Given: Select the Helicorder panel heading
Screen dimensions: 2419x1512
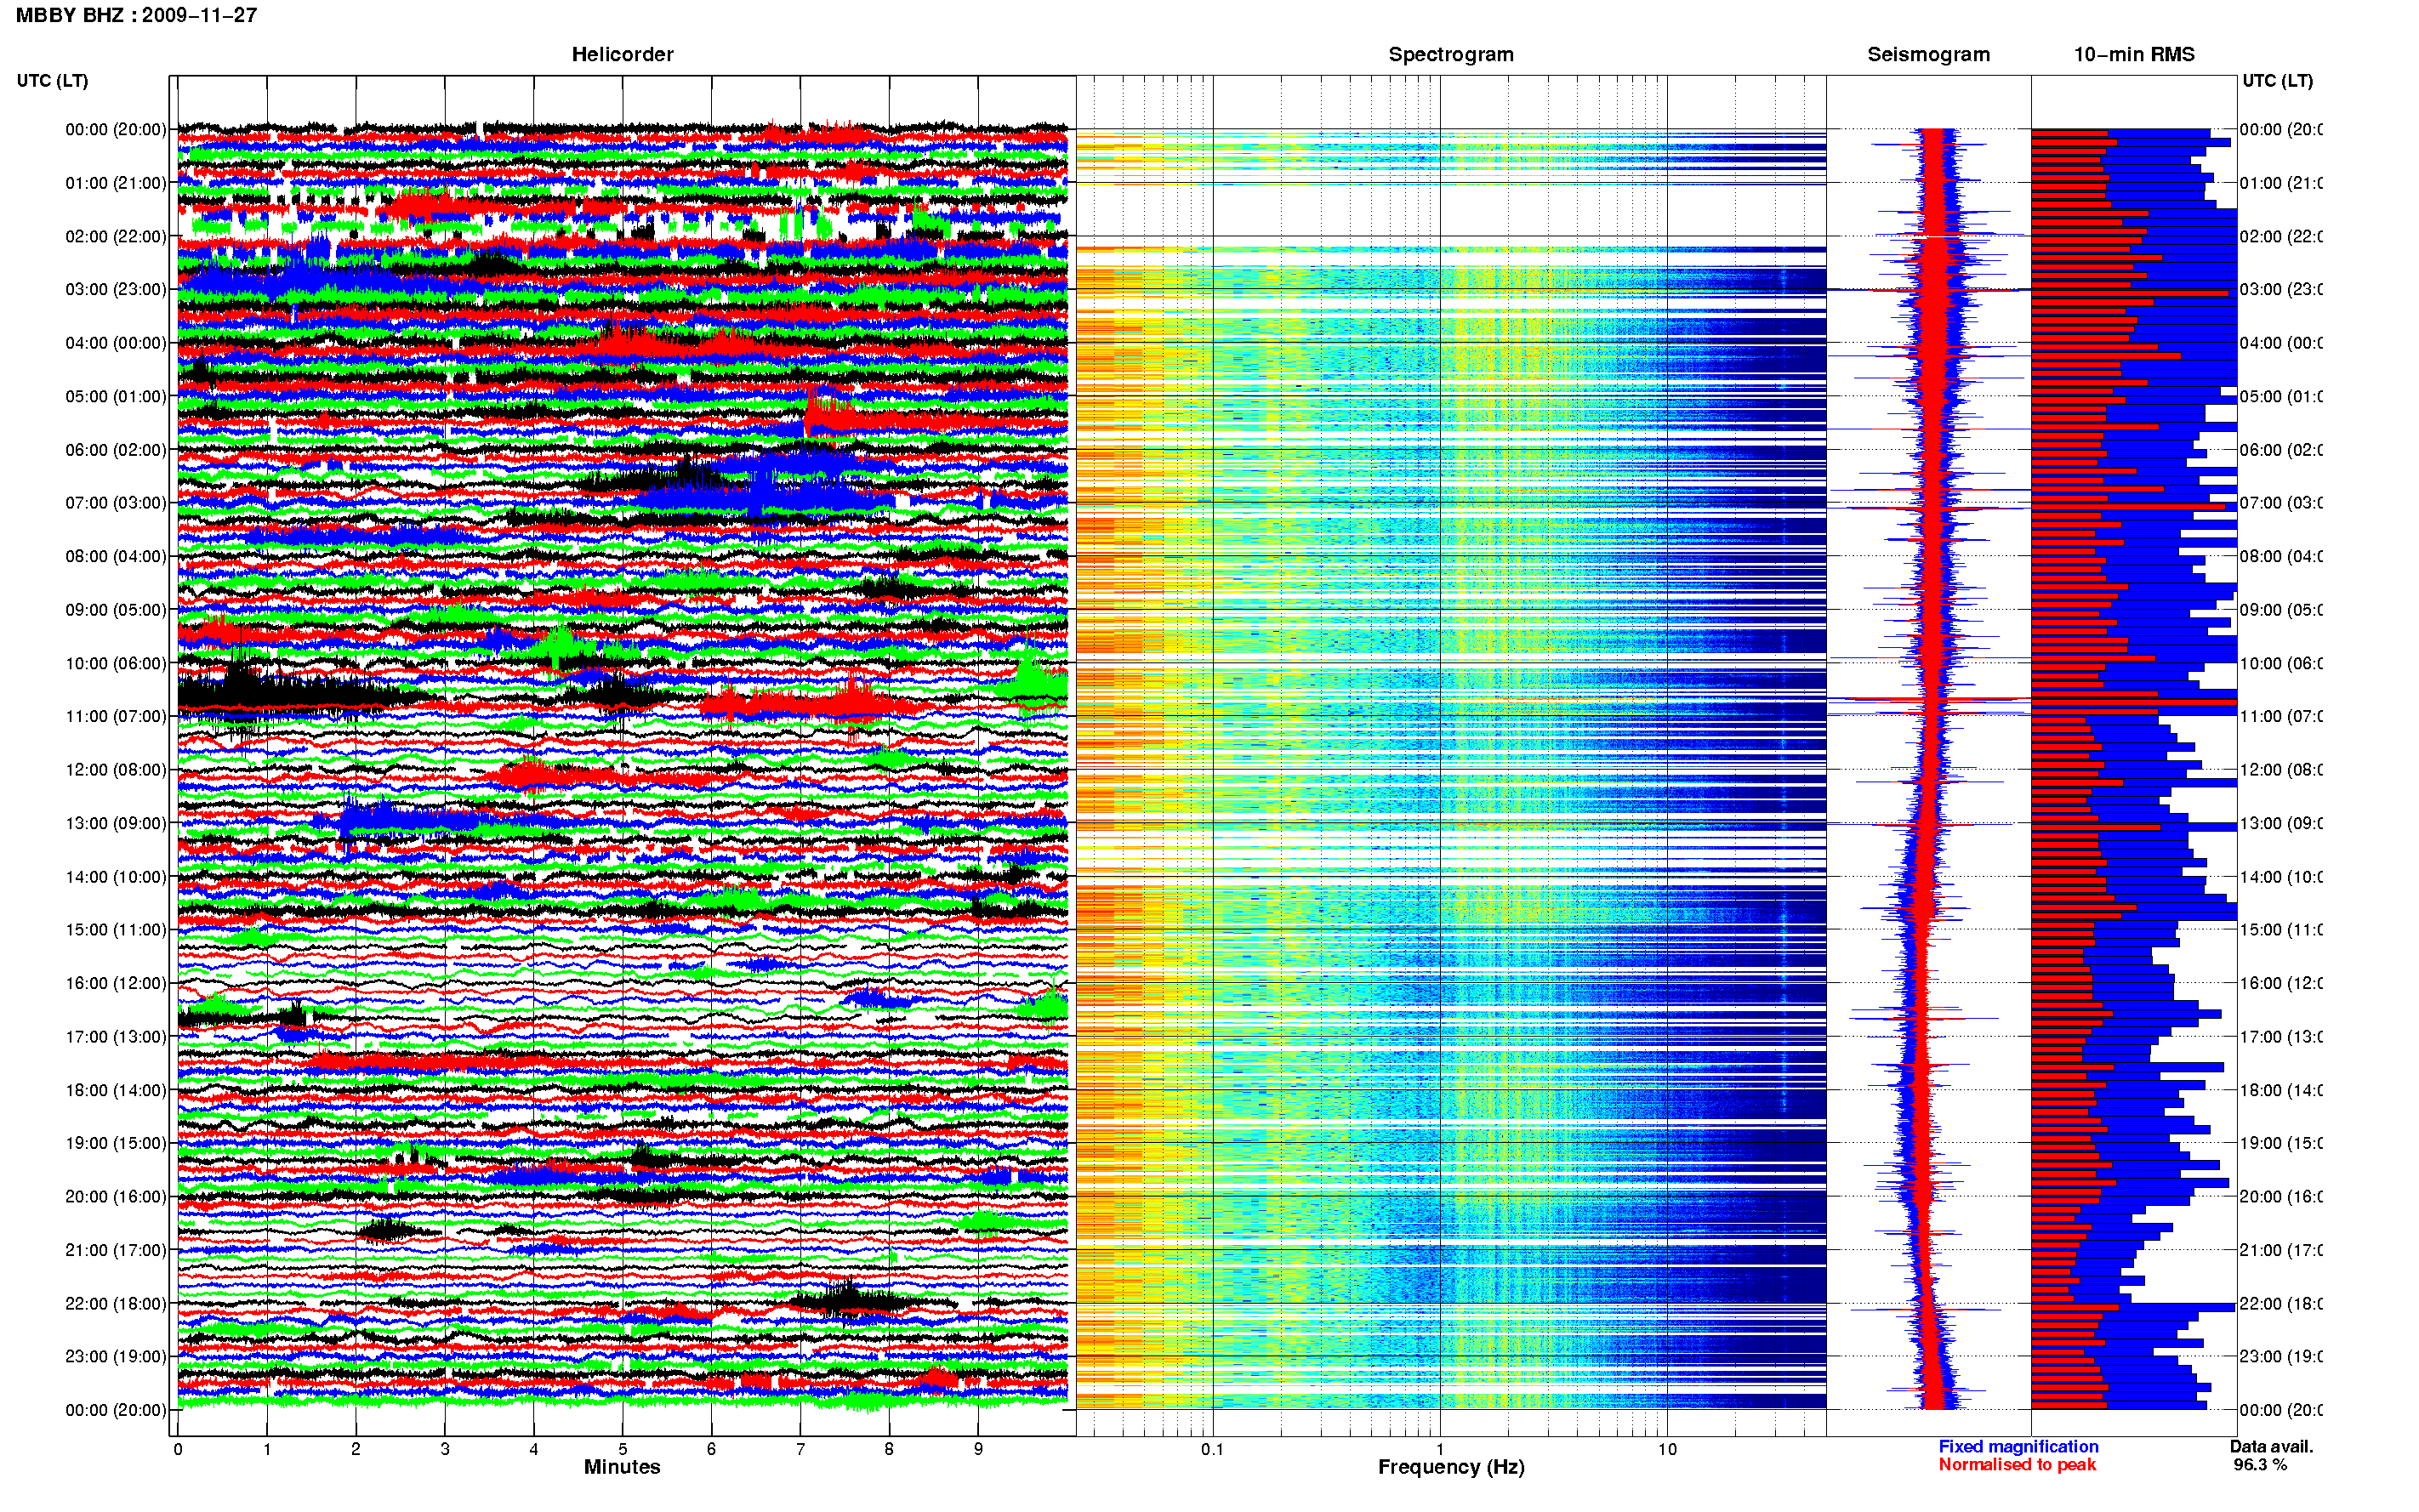Looking at the screenshot, I should pos(622,54).
